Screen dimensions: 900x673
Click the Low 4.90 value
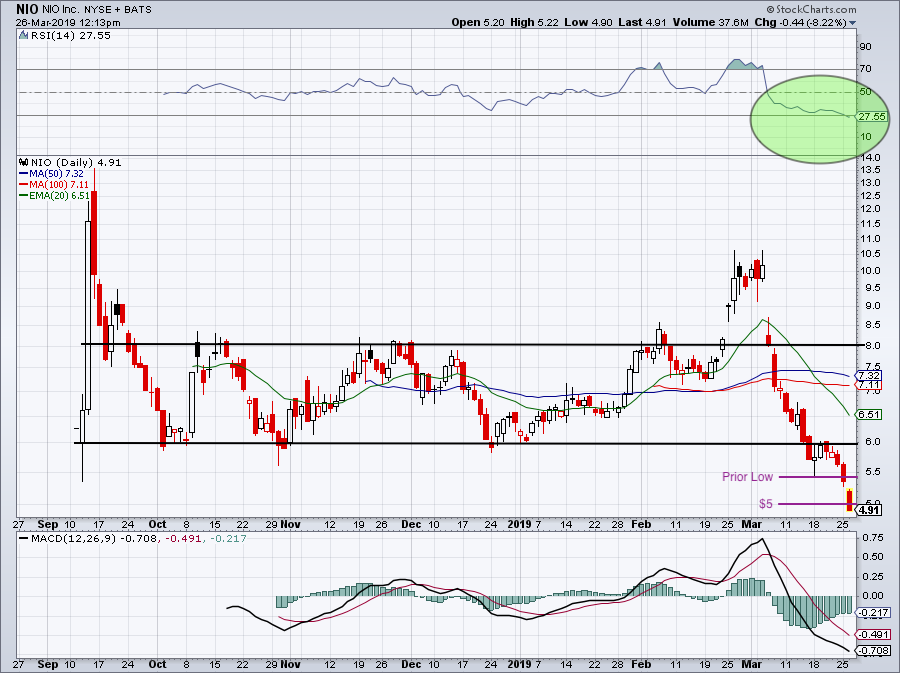[588, 22]
